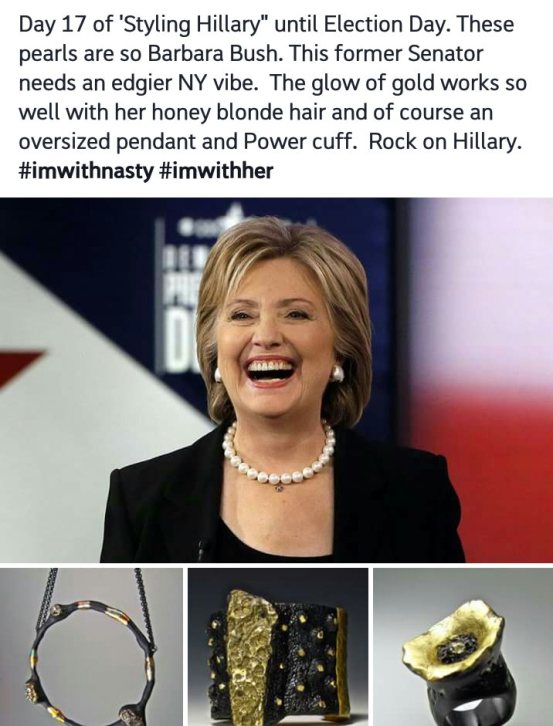Click the "Rock on Hillary." sentence
Screen dimensions: 553x726
click(445, 142)
